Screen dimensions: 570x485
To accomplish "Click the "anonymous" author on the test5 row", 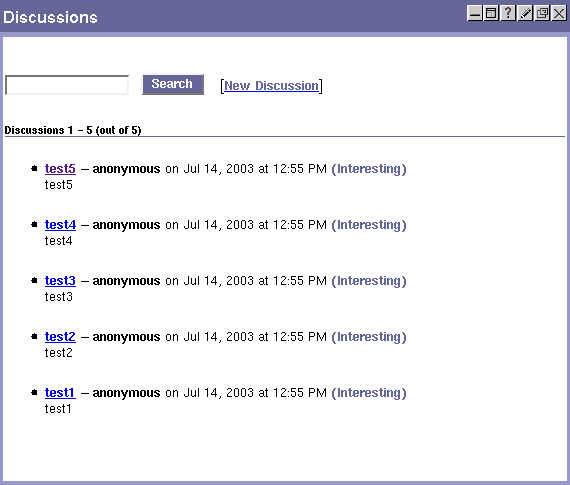I will point(126,169).
